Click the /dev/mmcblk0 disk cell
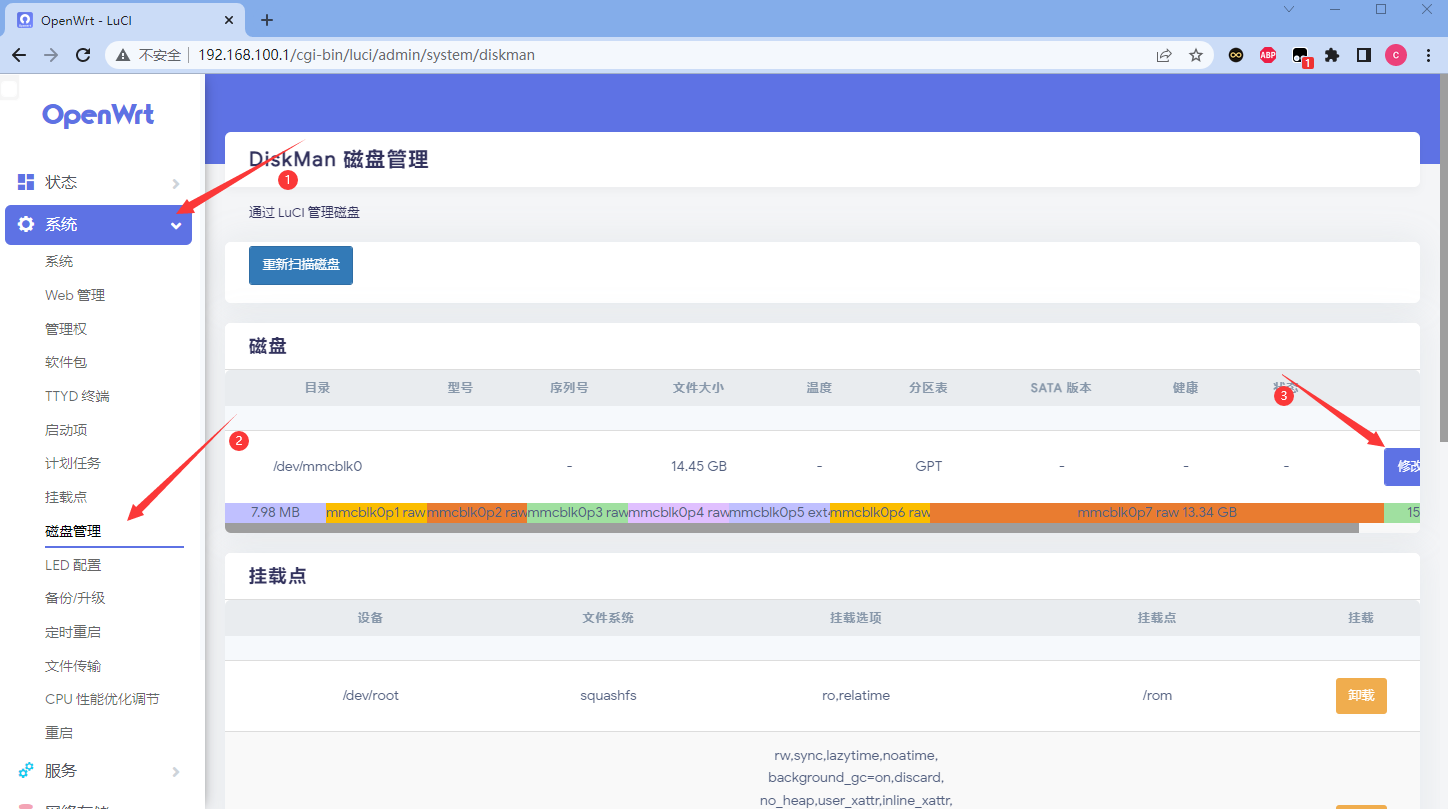The image size is (1448, 809). click(x=317, y=466)
